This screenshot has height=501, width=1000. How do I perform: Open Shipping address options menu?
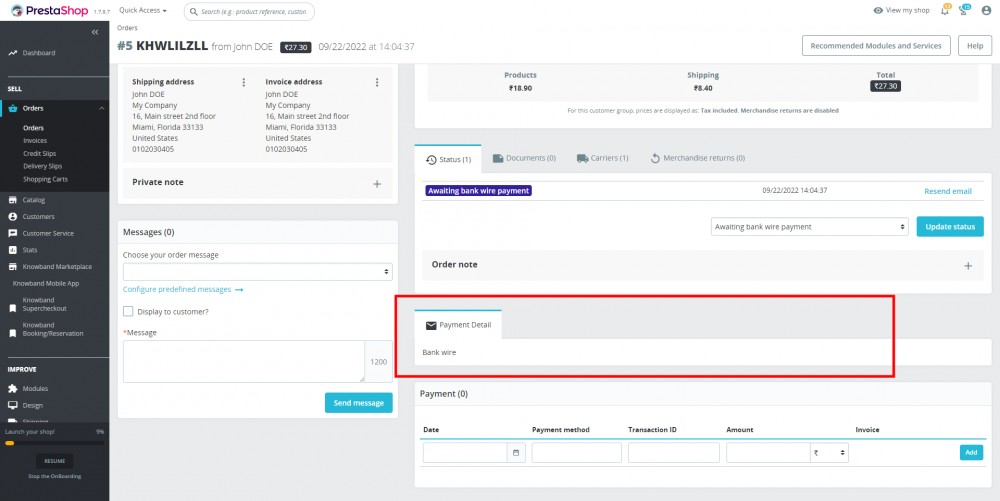pyautogui.click(x=244, y=82)
